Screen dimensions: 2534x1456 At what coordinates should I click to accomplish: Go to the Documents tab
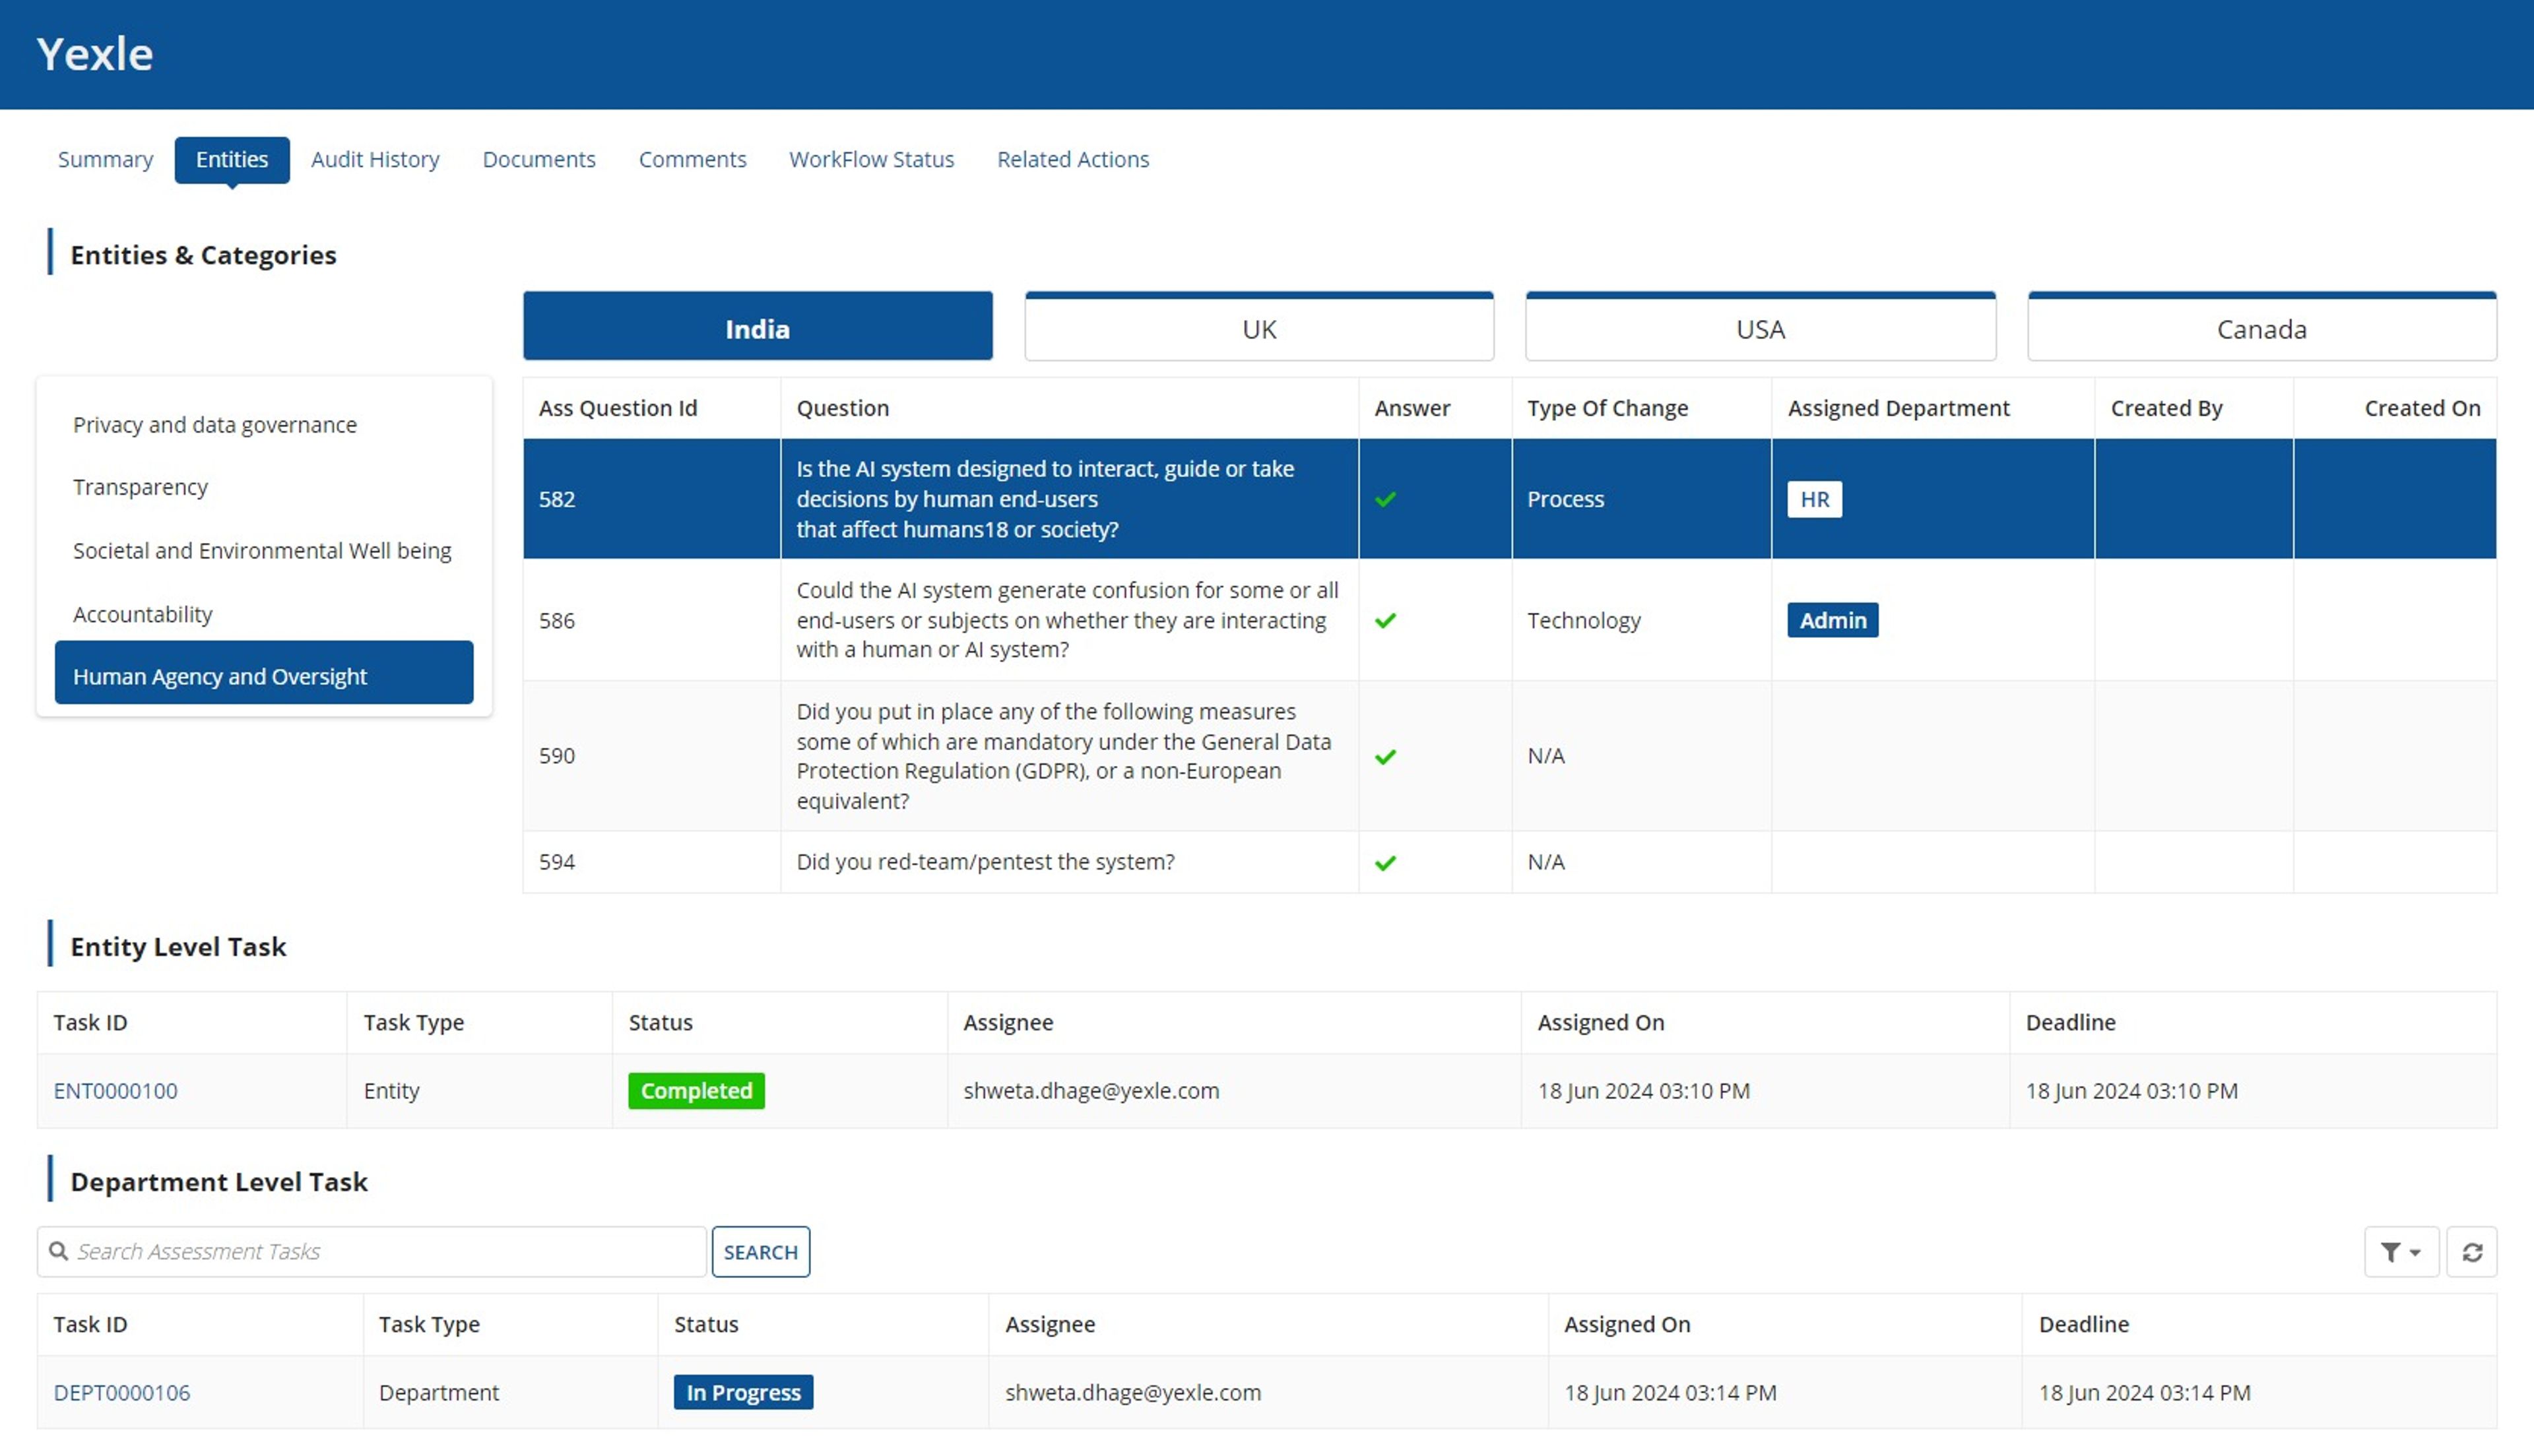click(539, 159)
